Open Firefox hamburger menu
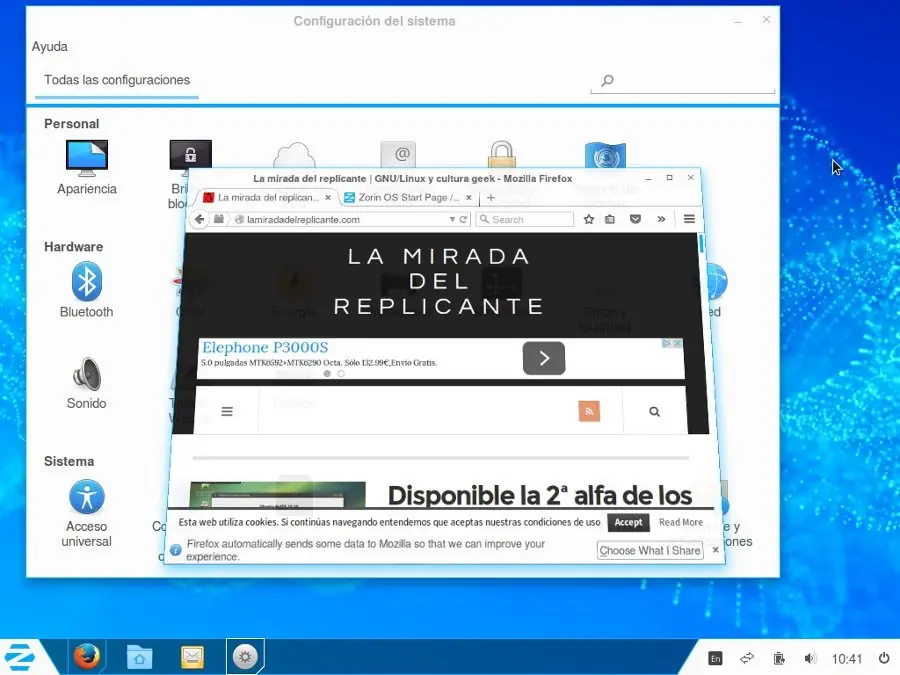900x675 pixels. [689, 219]
